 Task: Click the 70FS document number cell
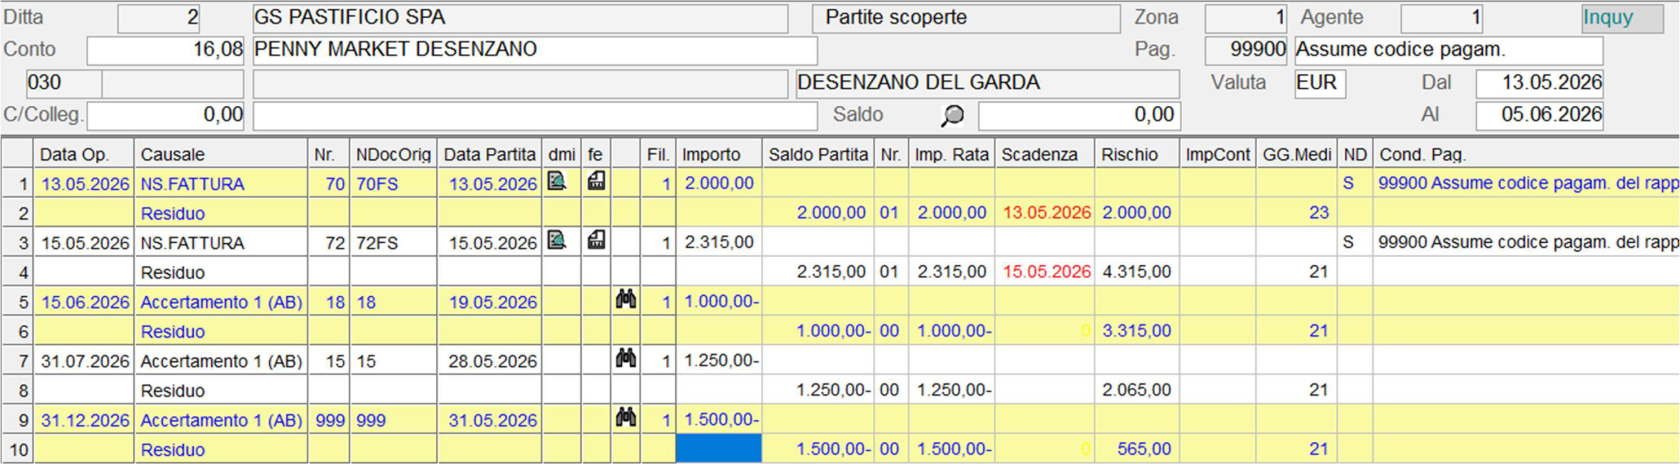coord(377,183)
